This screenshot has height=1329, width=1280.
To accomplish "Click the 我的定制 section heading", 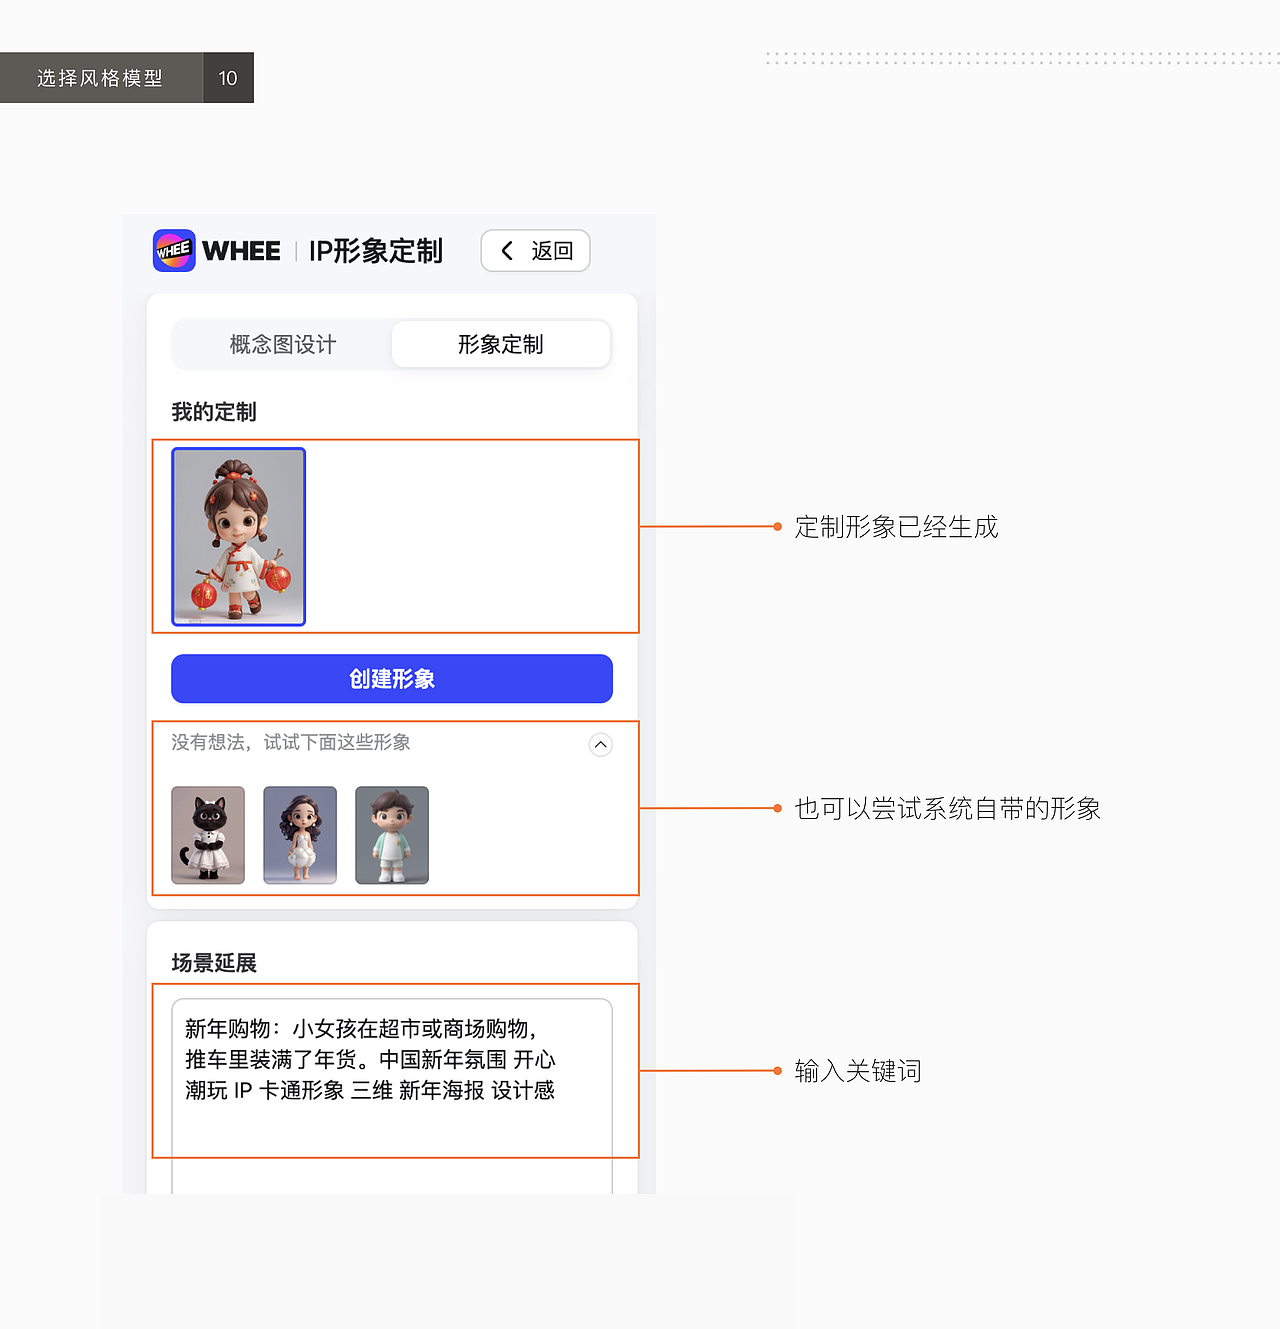I will point(212,411).
